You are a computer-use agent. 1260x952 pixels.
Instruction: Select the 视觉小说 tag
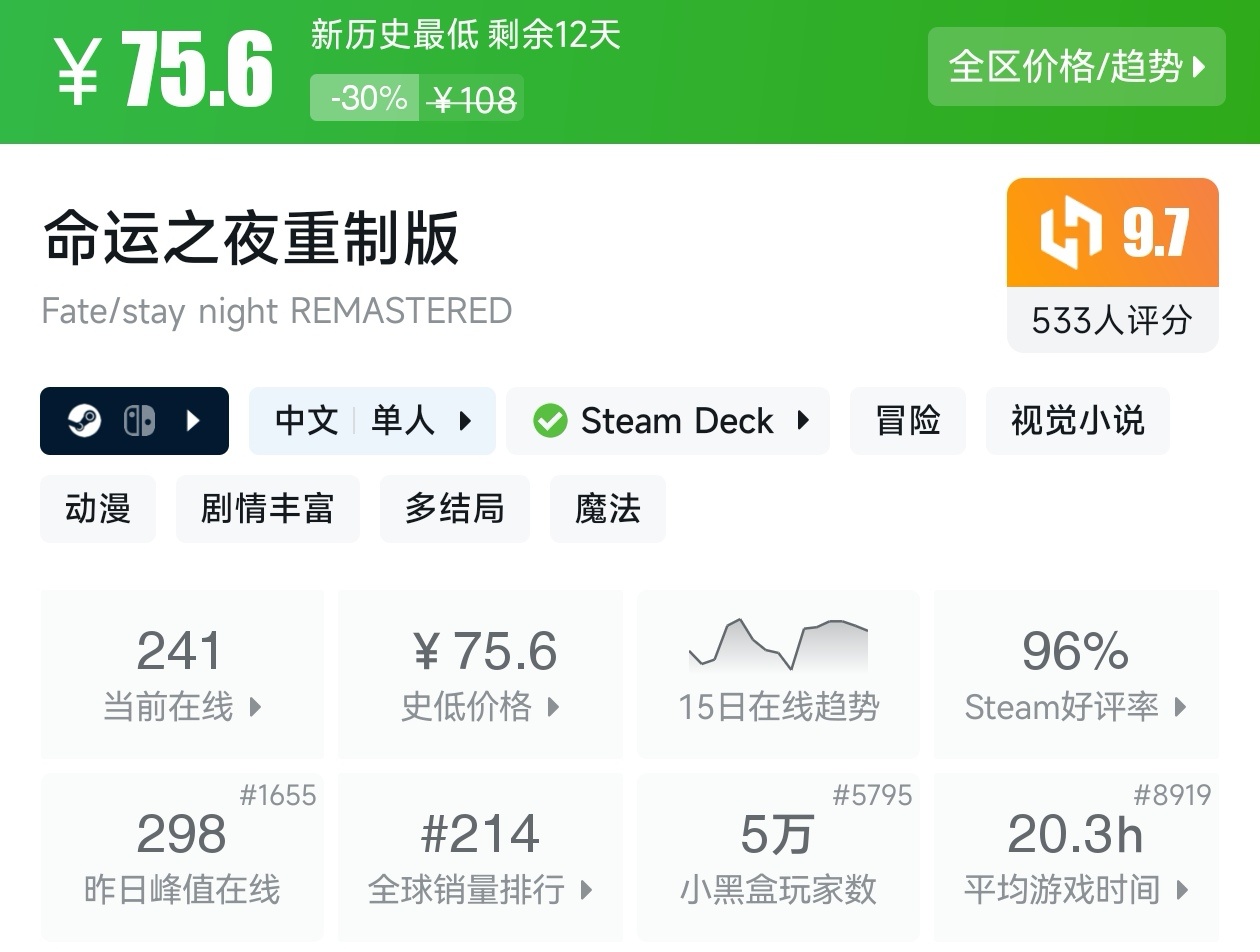tap(1077, 421)
